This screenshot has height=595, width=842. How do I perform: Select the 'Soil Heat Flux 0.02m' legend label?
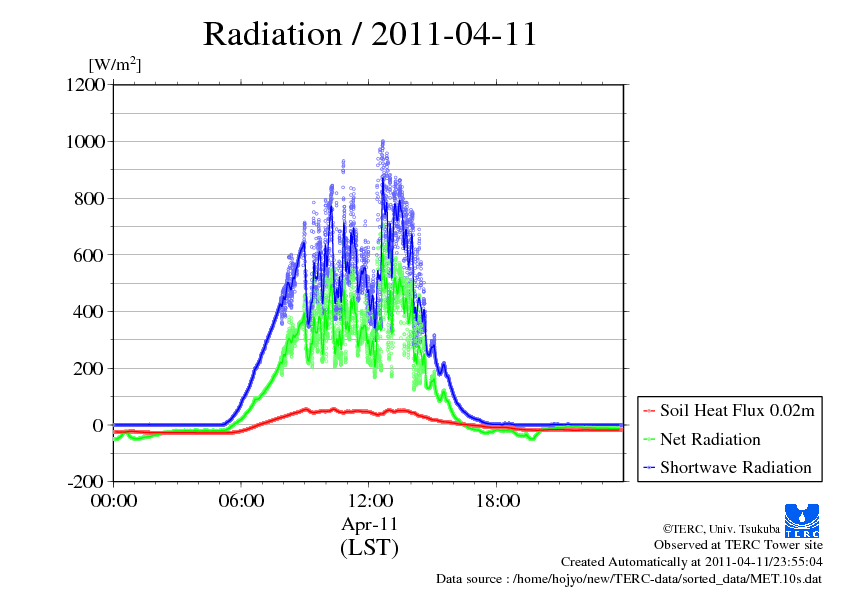click(x=737, y=411)
